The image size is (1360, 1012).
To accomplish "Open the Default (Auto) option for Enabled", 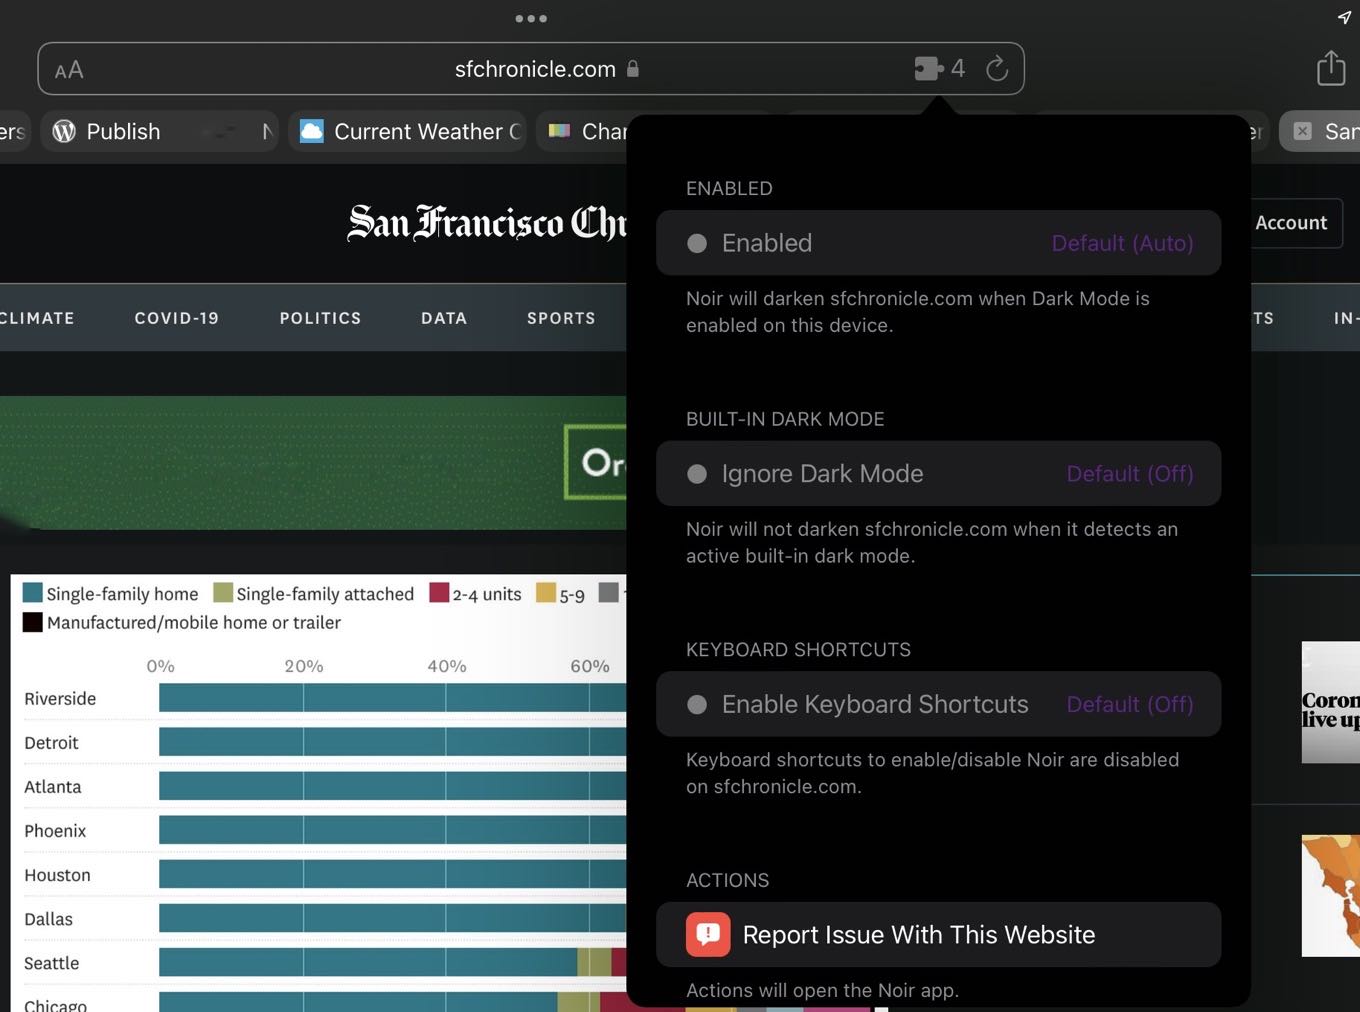I will pyautogui.click(x=1122, y=243).
